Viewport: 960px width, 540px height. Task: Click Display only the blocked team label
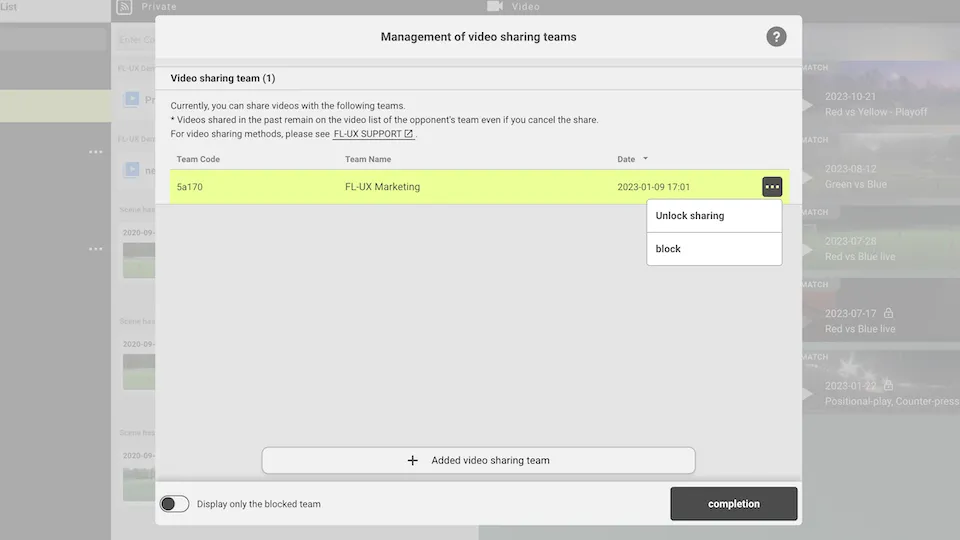click(x=258, y=504)
